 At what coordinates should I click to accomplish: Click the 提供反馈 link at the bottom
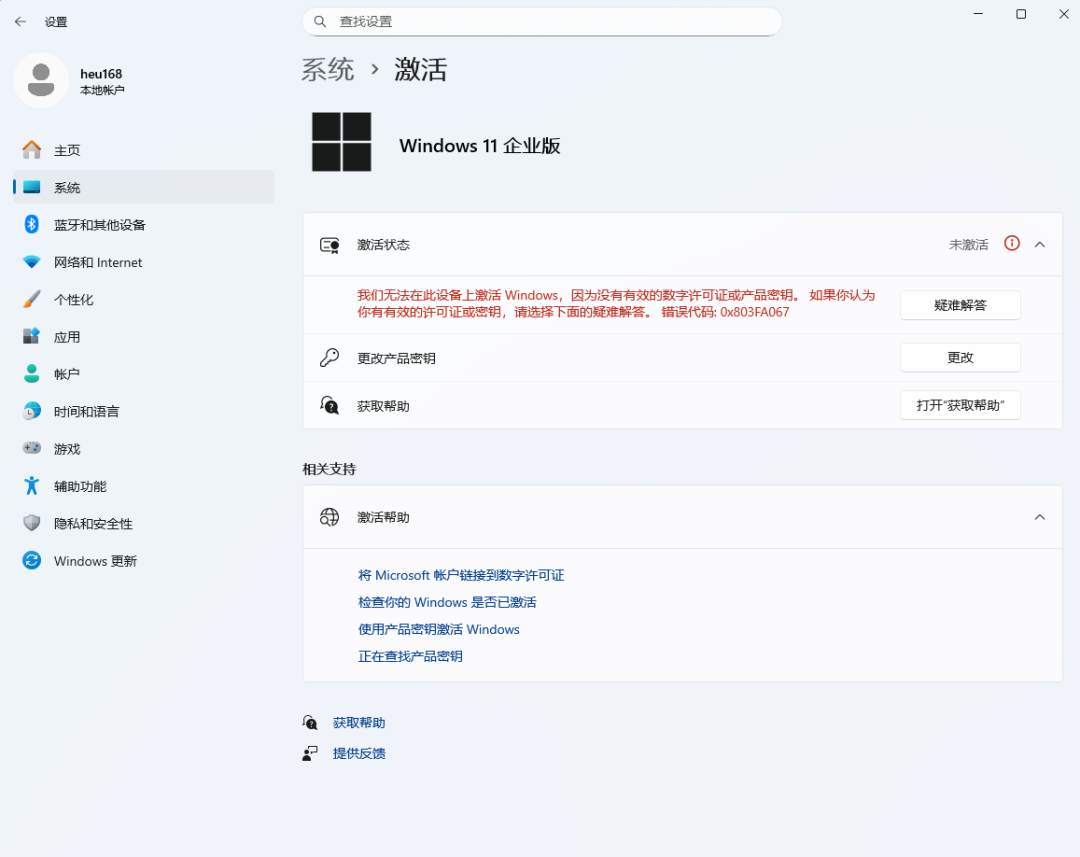tap(357, 752)
